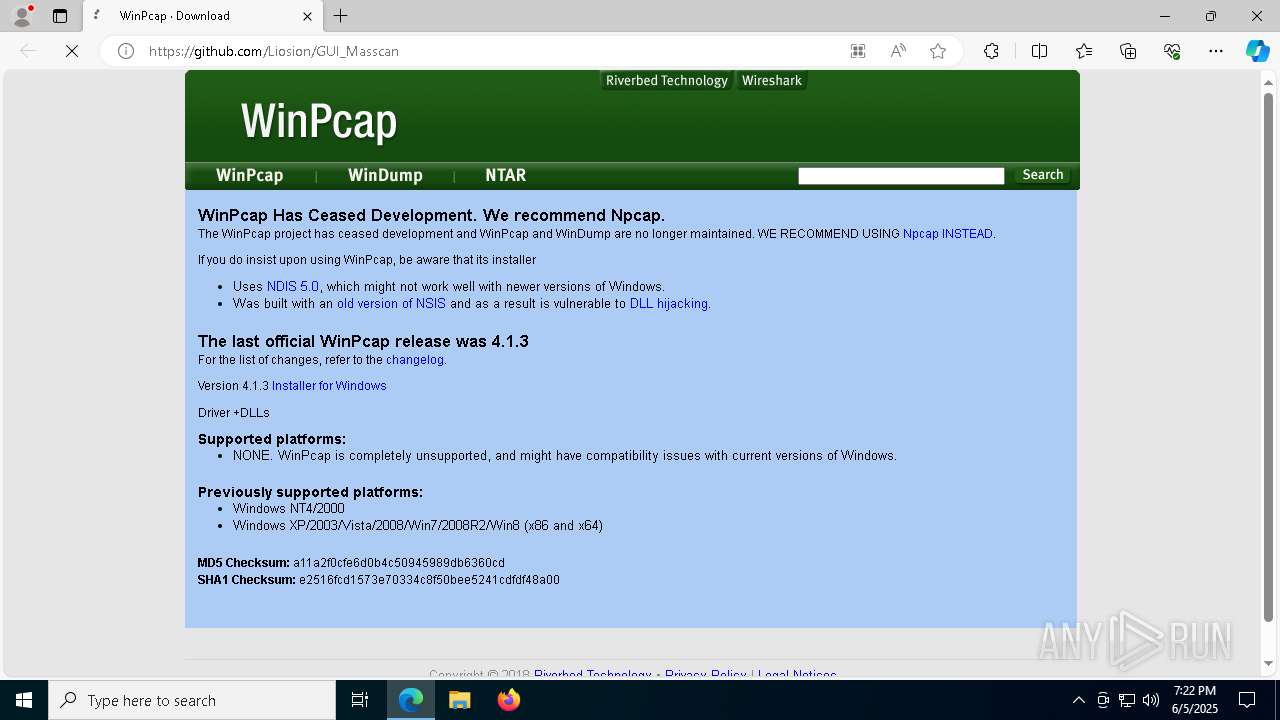Open the WinPcap navigation menu item

point(250,175)
